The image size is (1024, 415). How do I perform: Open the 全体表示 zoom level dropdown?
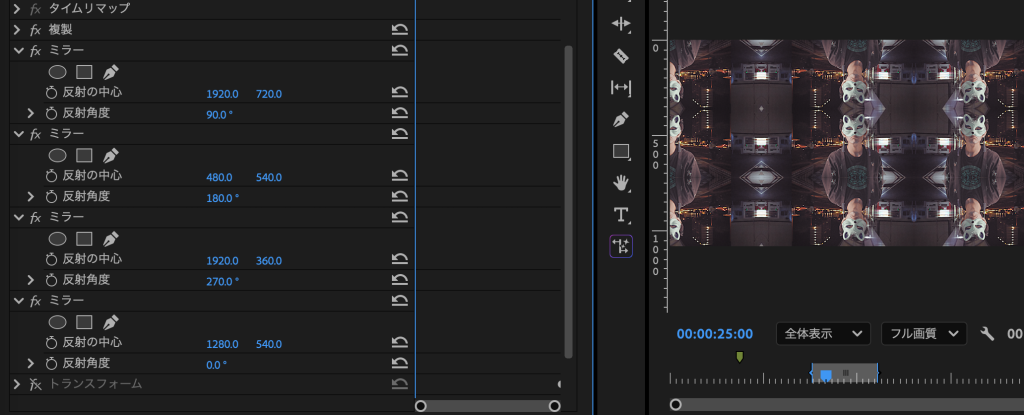(x=822, y=334)
